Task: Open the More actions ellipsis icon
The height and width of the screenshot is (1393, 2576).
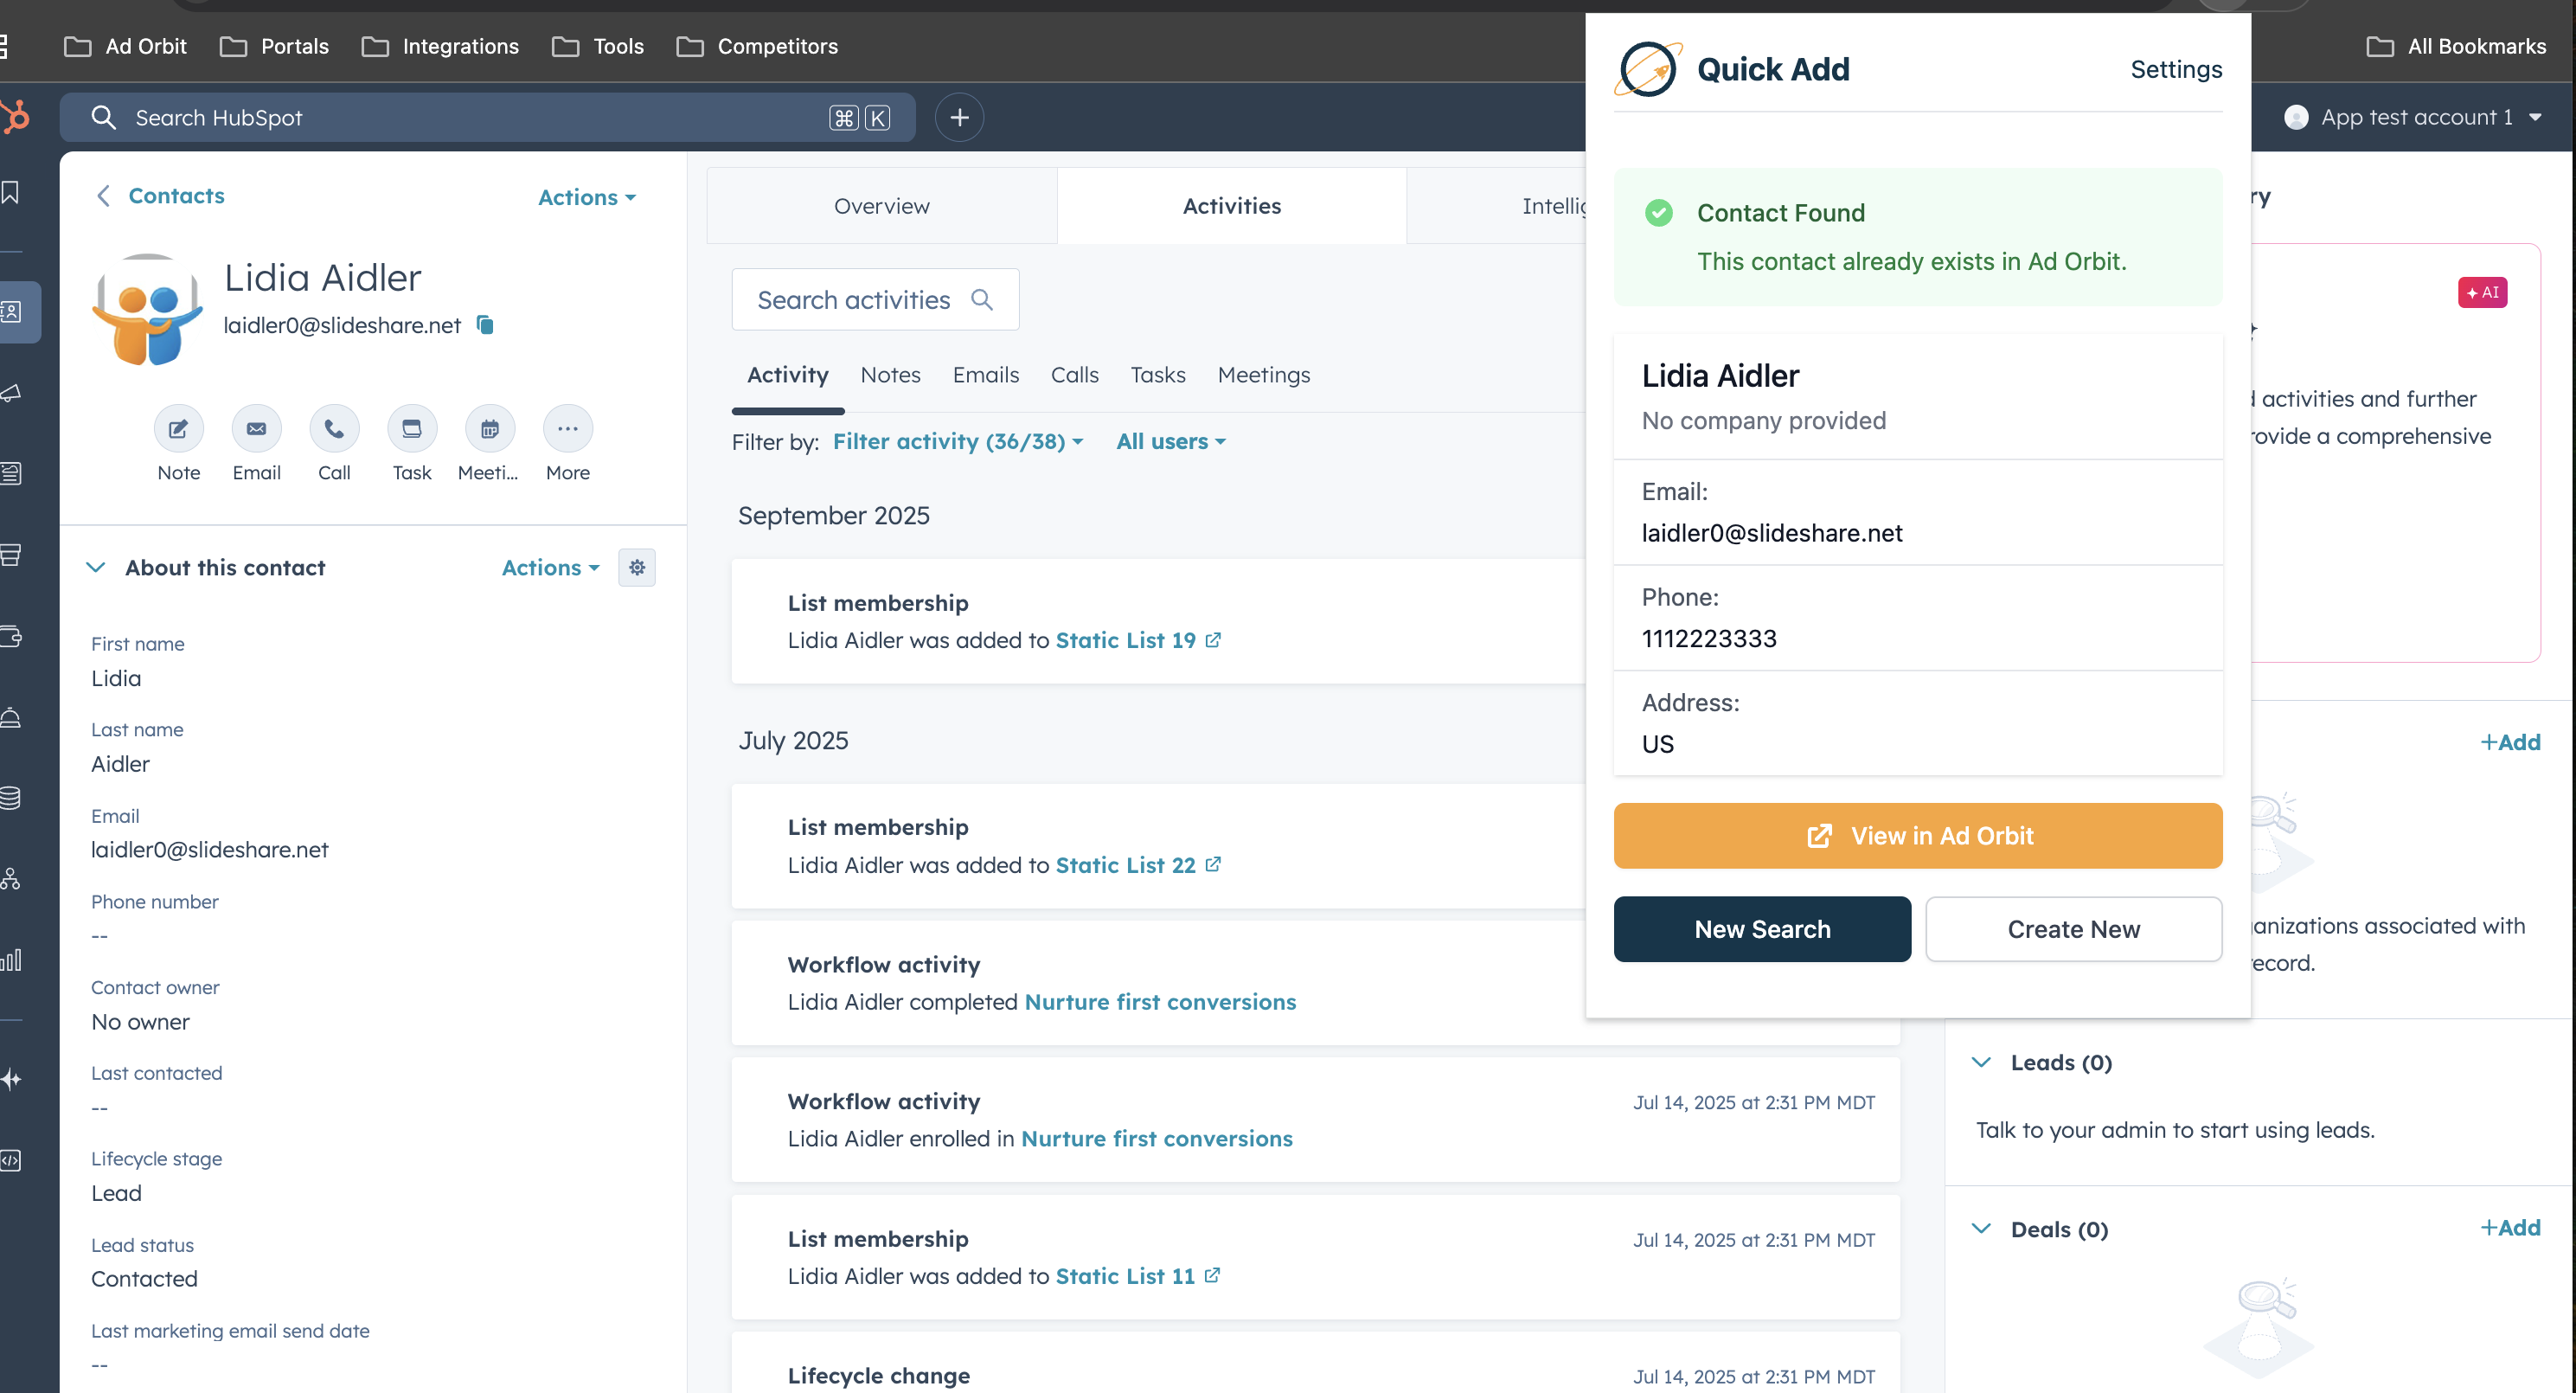Action: (567, 429)
